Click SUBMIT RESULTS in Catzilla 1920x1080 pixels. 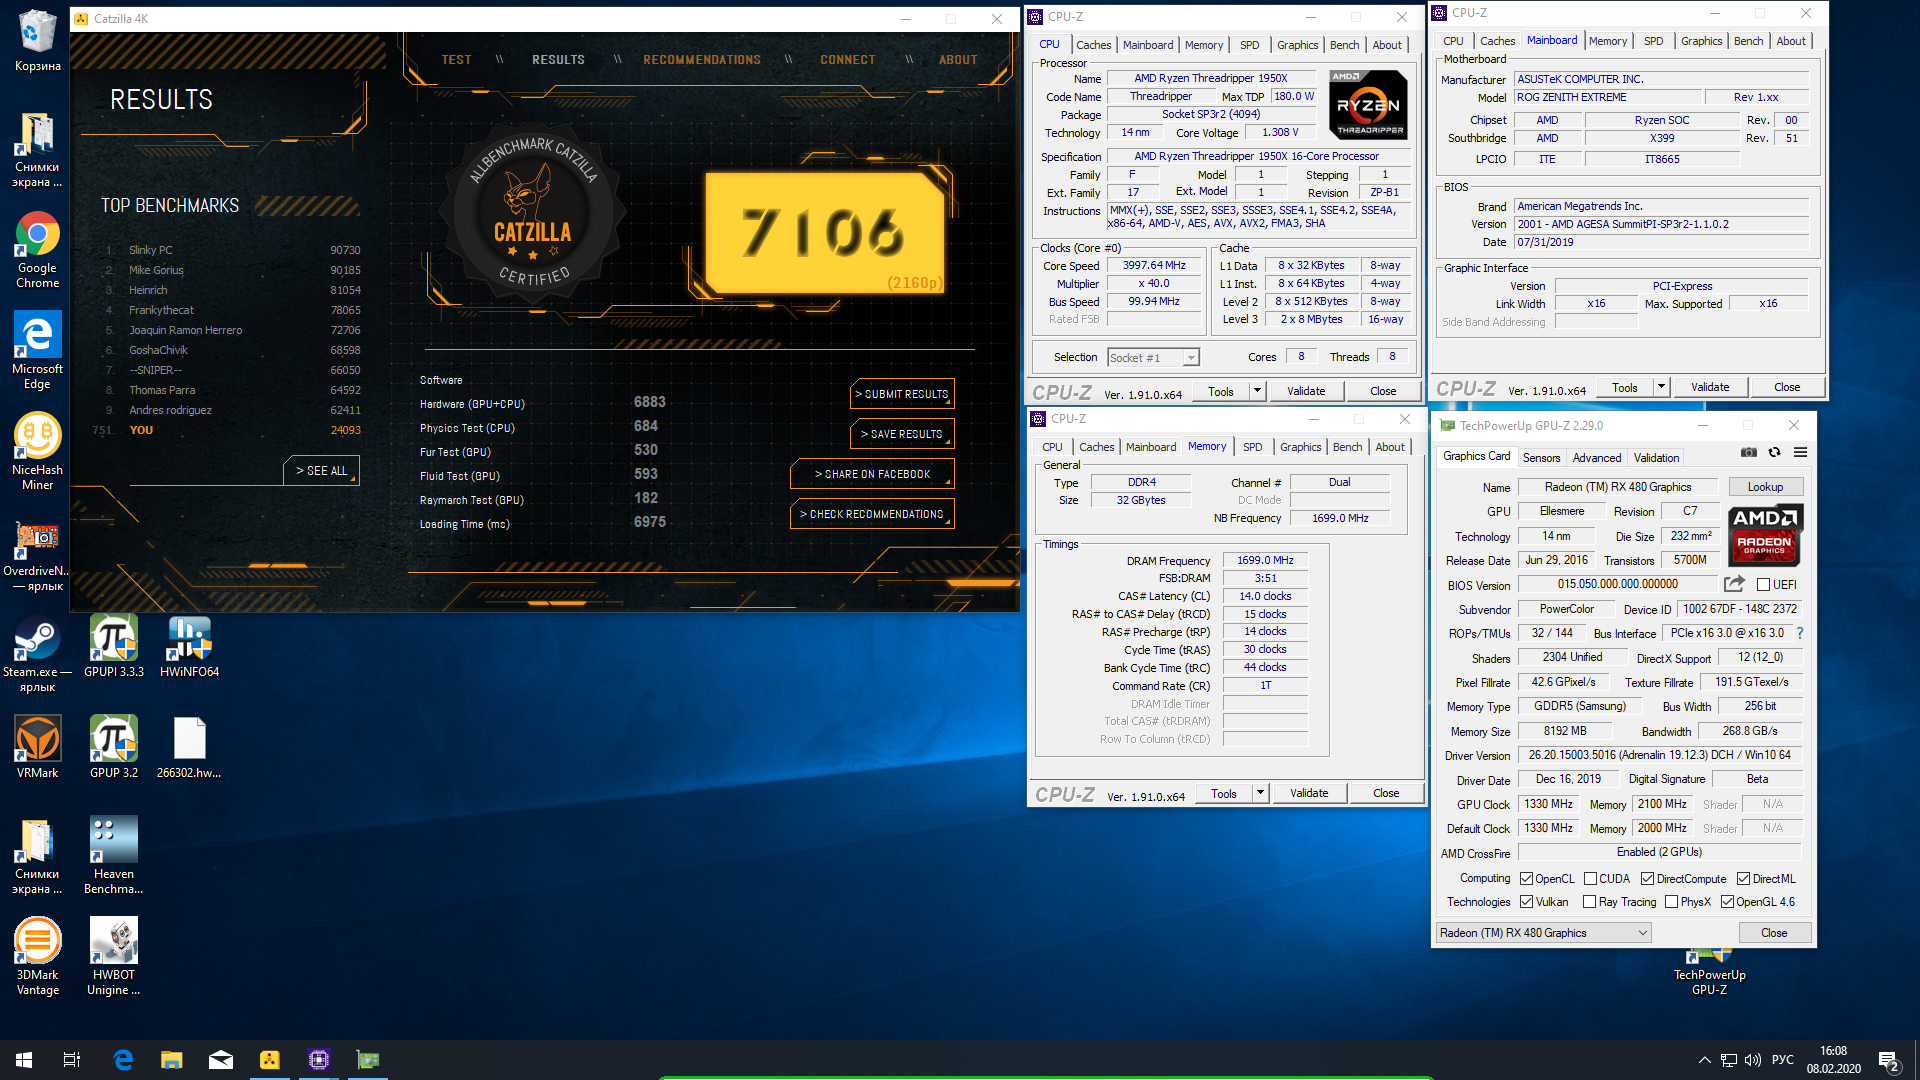coord(902,394)
